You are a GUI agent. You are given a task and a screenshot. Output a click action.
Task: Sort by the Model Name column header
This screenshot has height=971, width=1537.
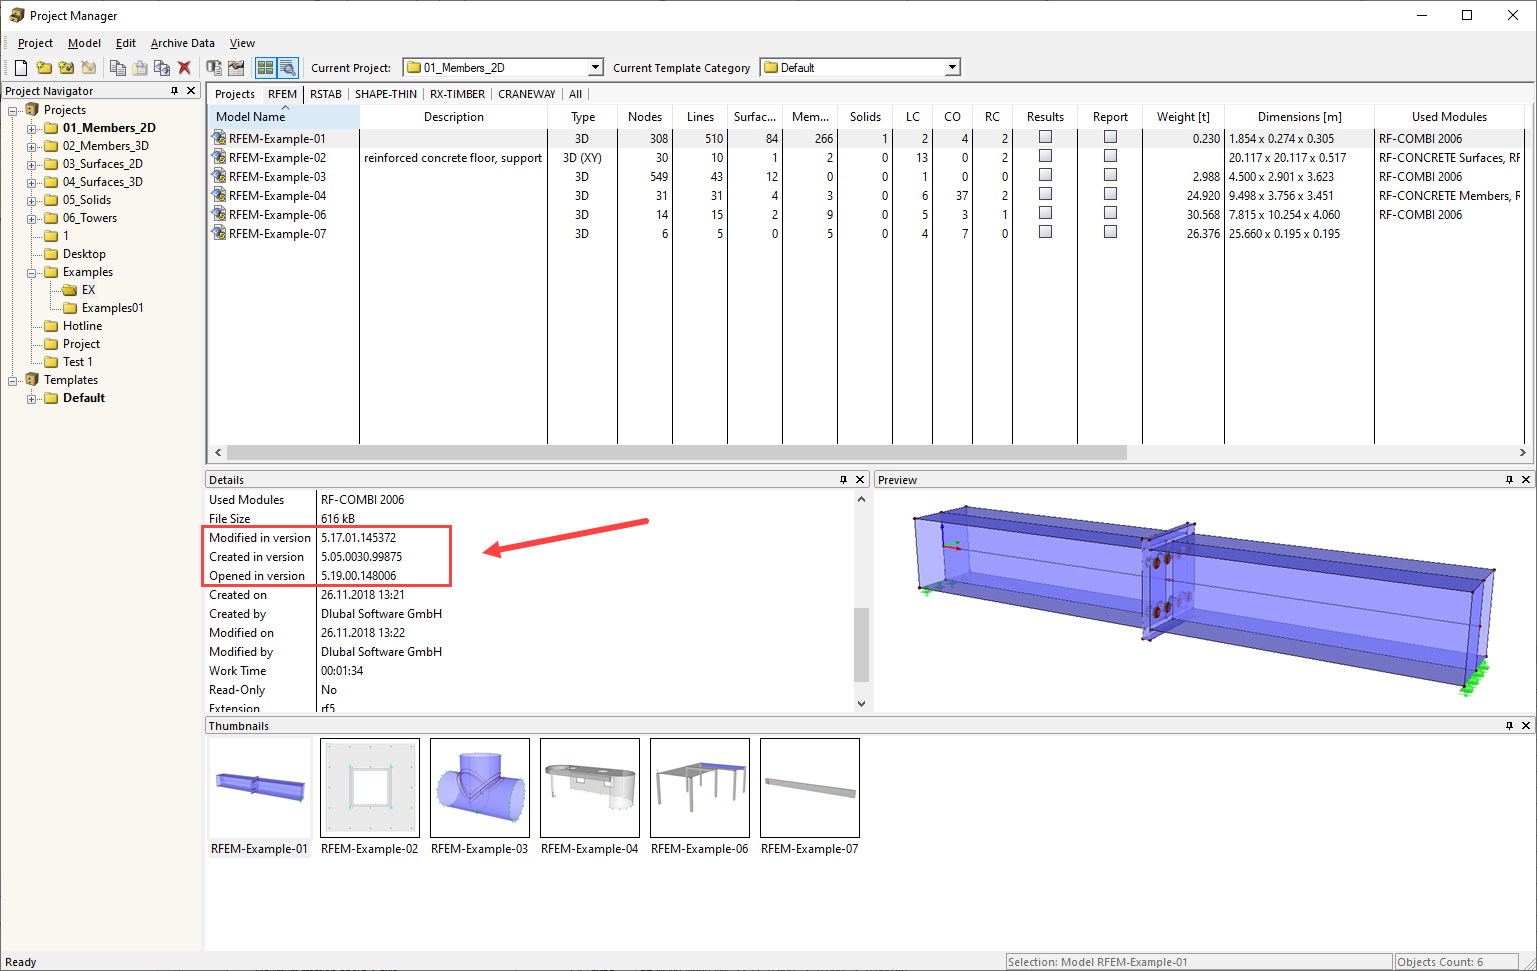[284, 117]
